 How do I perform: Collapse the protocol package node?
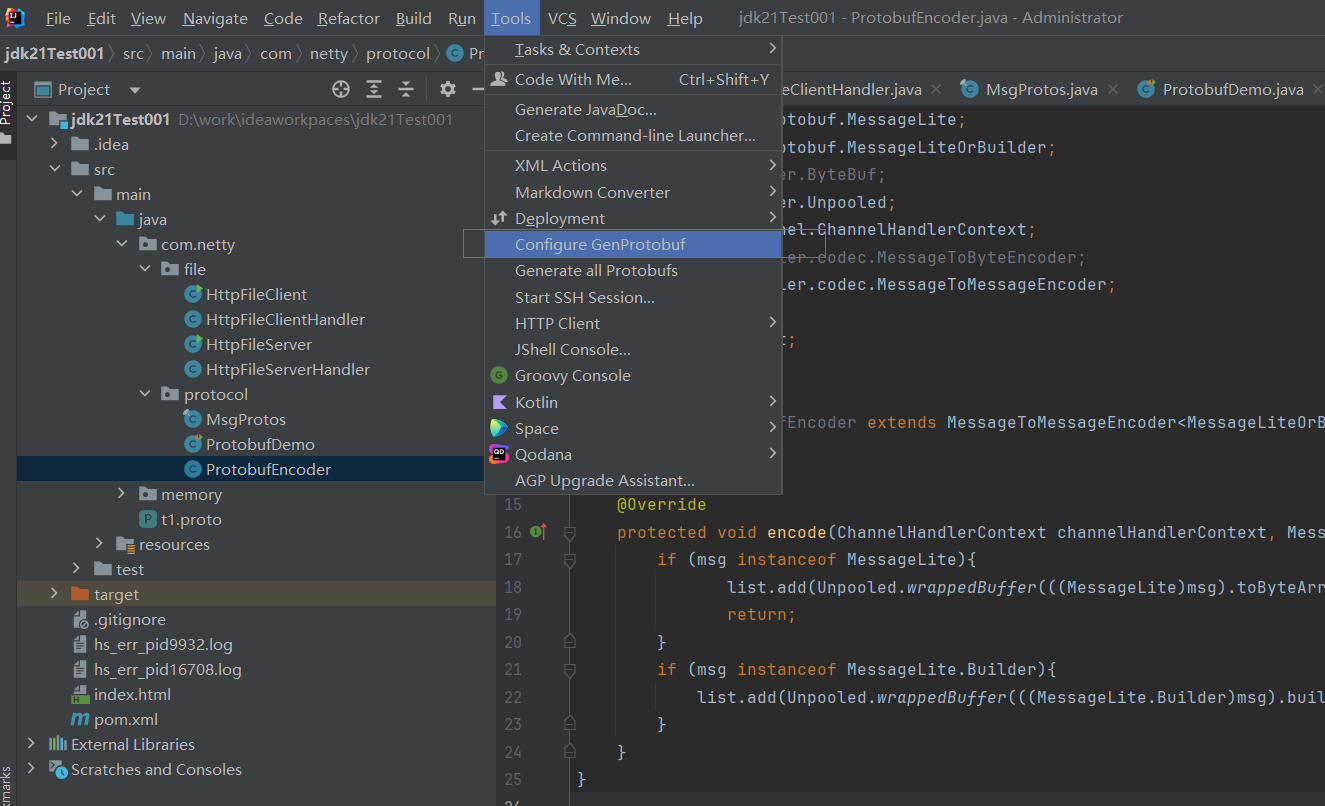145,394
